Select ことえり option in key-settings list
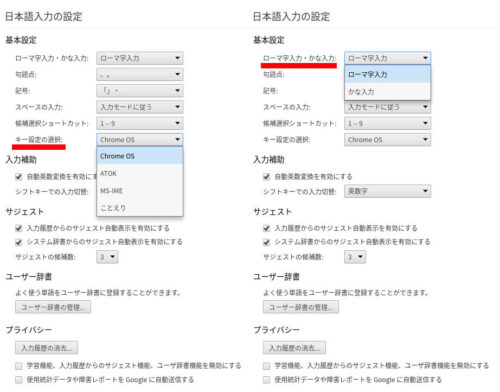Viewport: 500px width, 392px height. pos(140,208)
